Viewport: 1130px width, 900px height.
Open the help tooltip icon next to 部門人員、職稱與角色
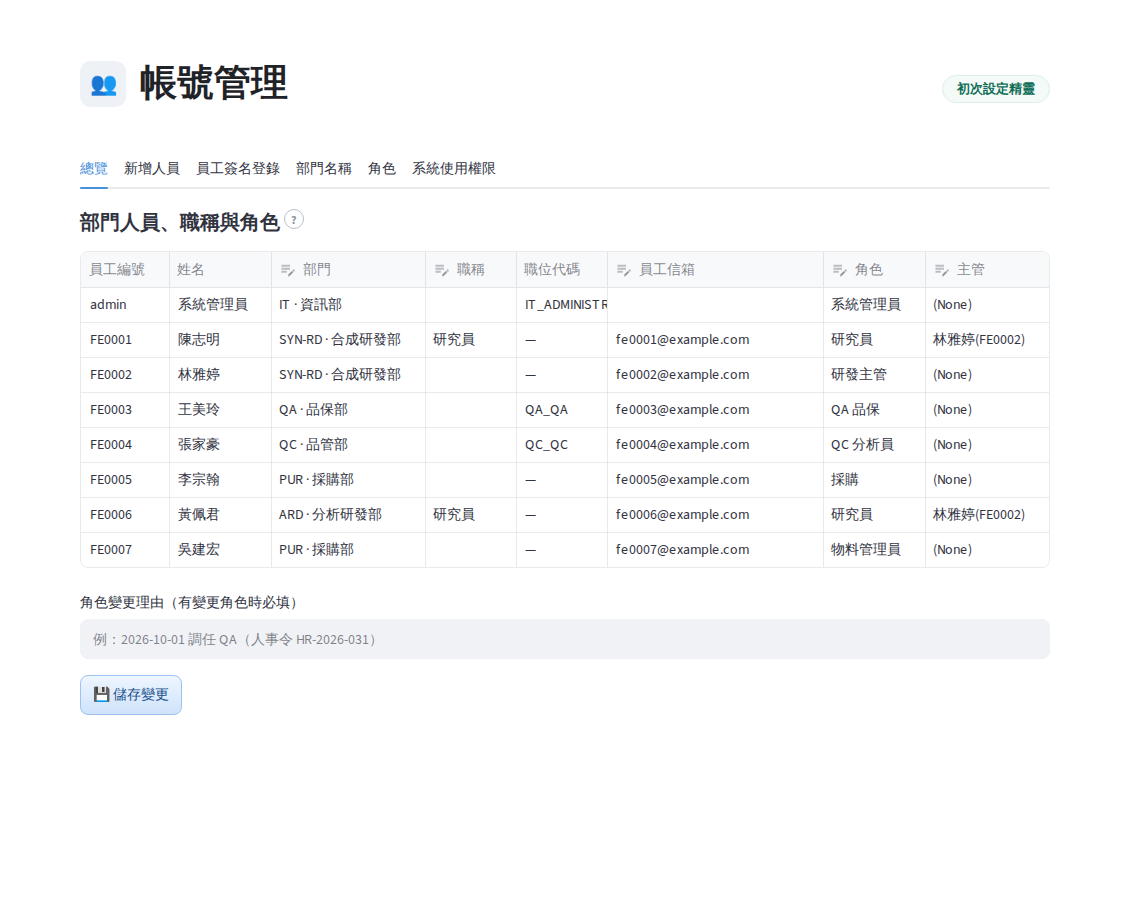pos(294,220)
